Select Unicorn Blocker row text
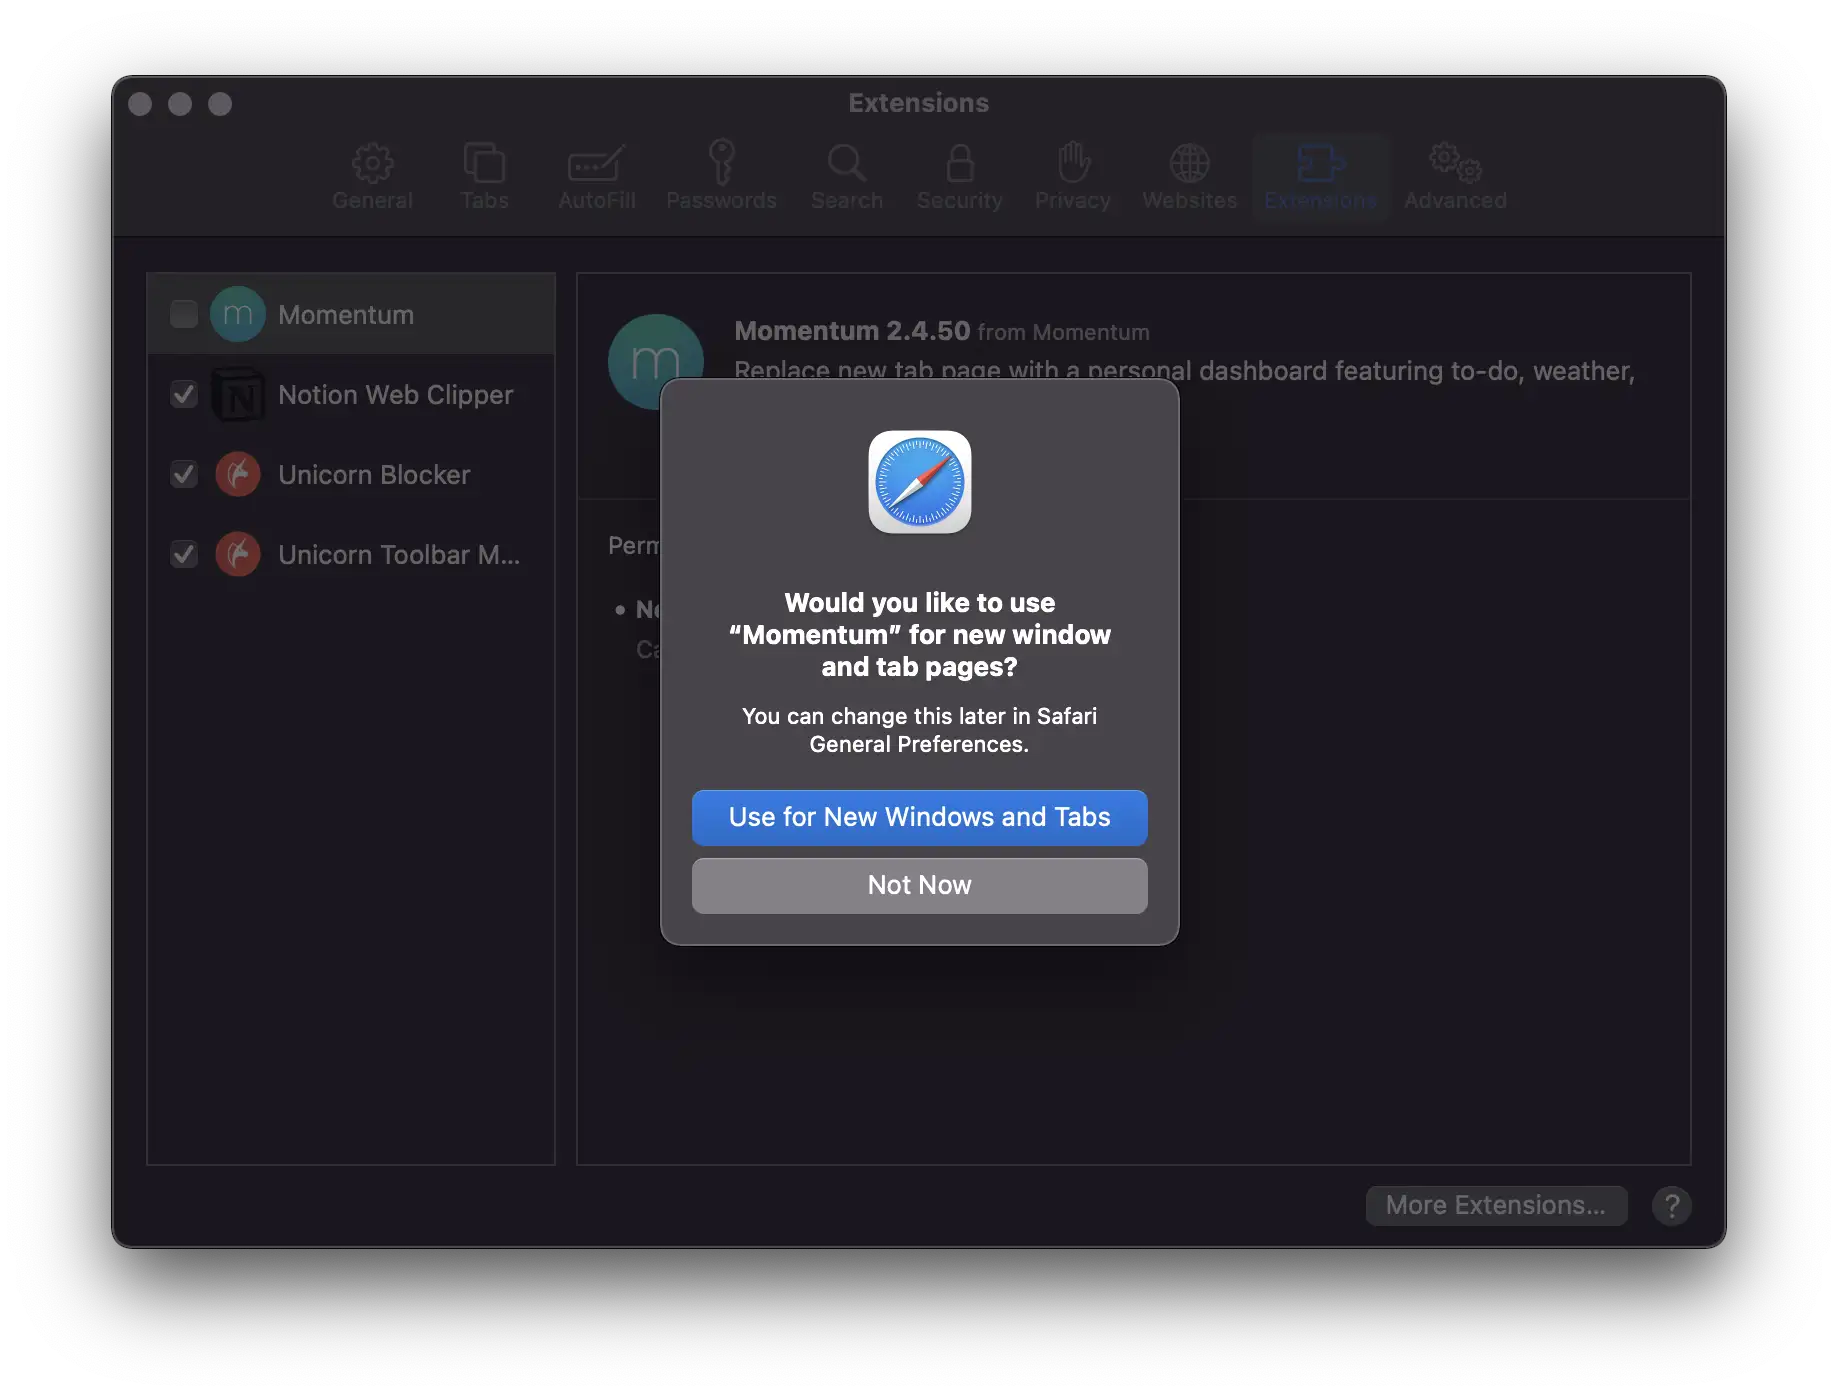Screen dimensions: 1838x1396 click(374, 475)
